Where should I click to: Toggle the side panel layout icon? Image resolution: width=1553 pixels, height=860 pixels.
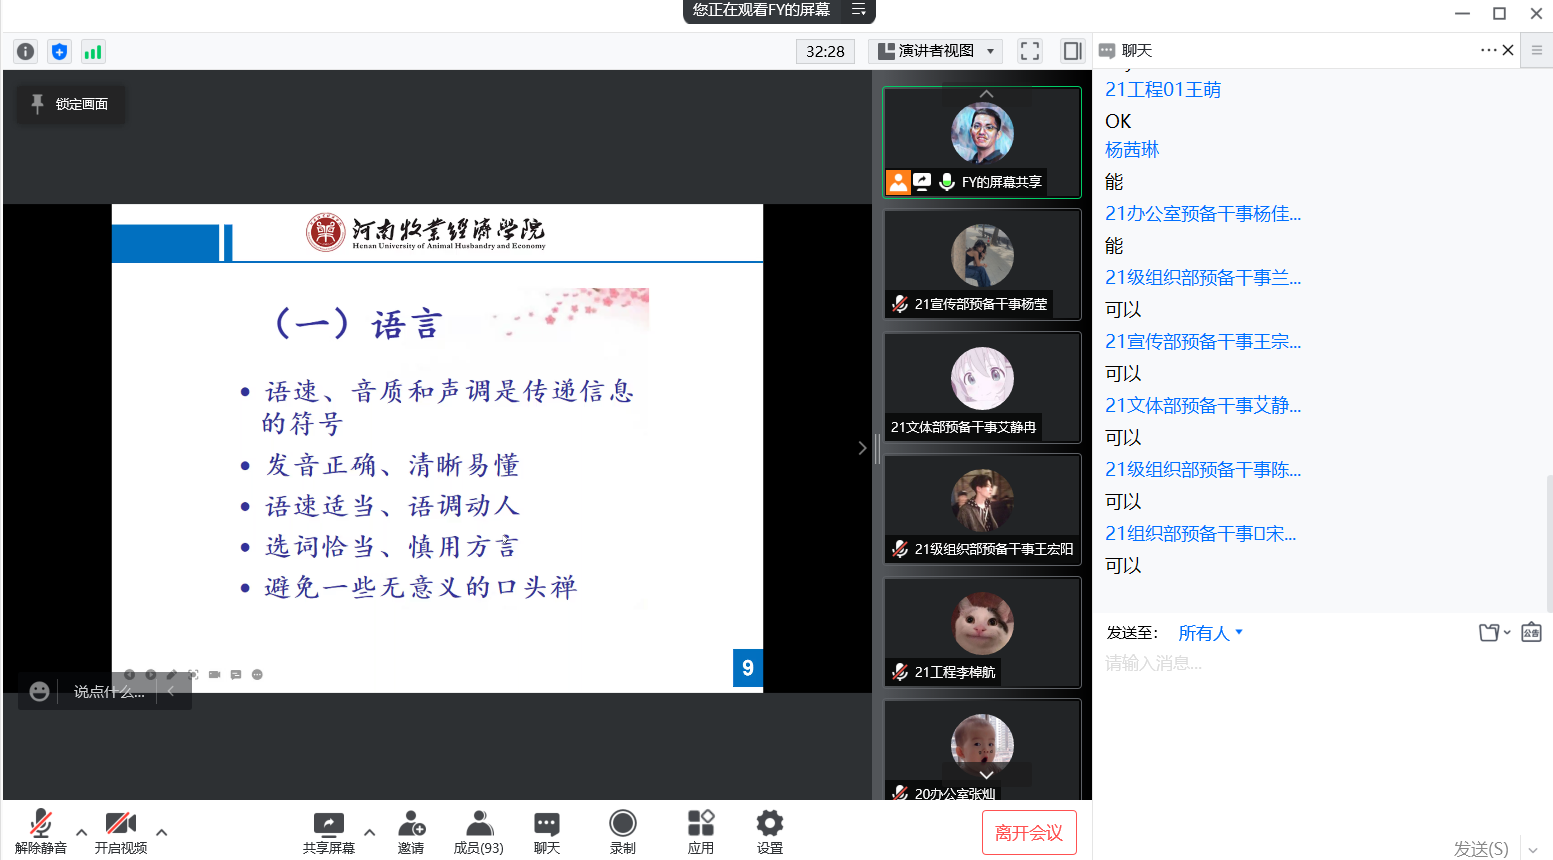click(x=1072, y=51)
